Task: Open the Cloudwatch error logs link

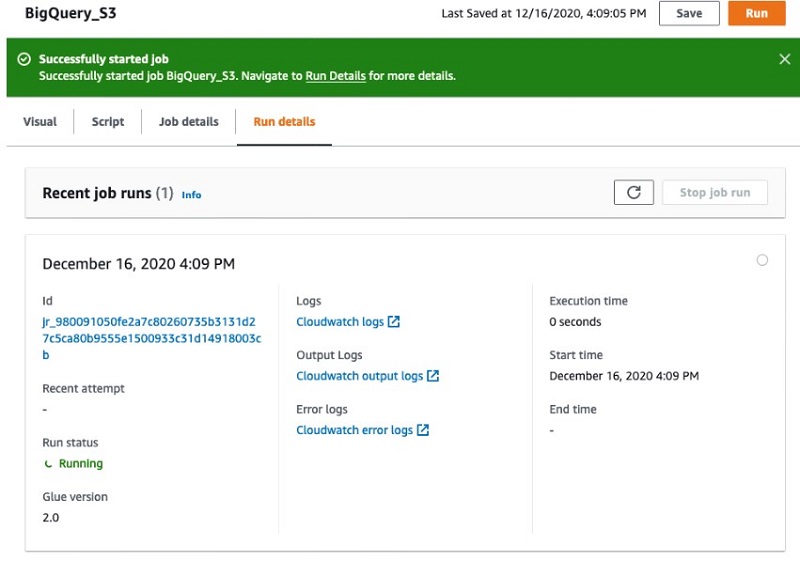Action: 354,430
